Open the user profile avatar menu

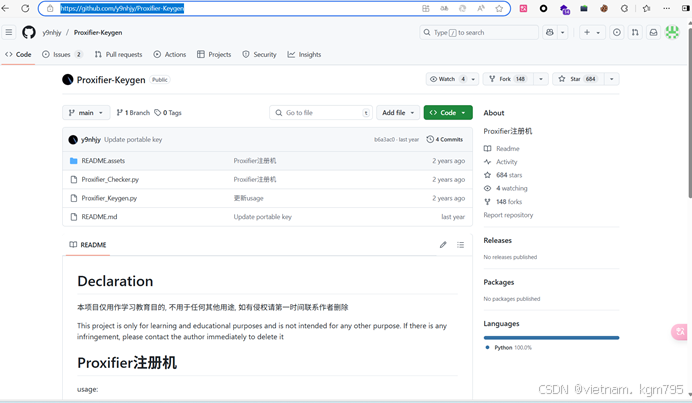[672, 32]
